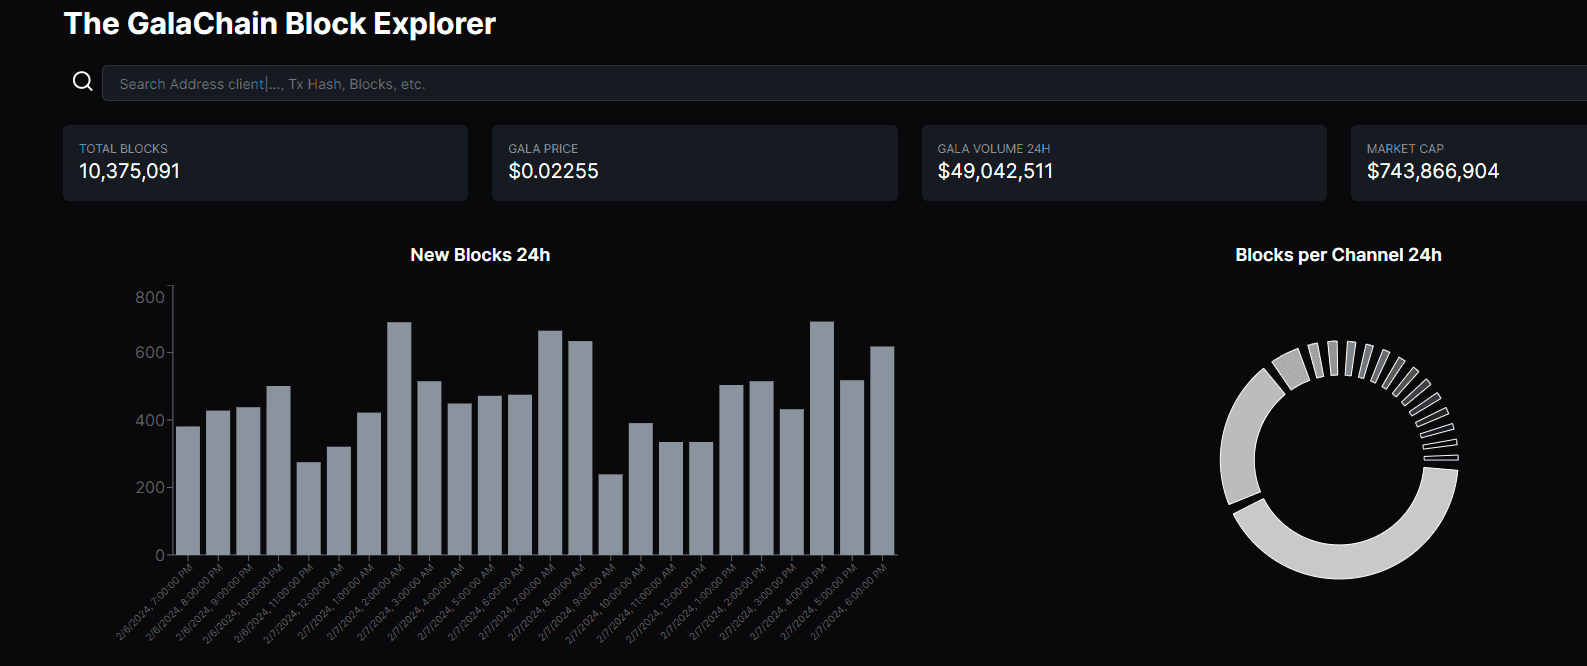Viewport: 1587px width, 666px height.
Task: Click The GalaChain Block Explorer title
Action: pos(279,24)
